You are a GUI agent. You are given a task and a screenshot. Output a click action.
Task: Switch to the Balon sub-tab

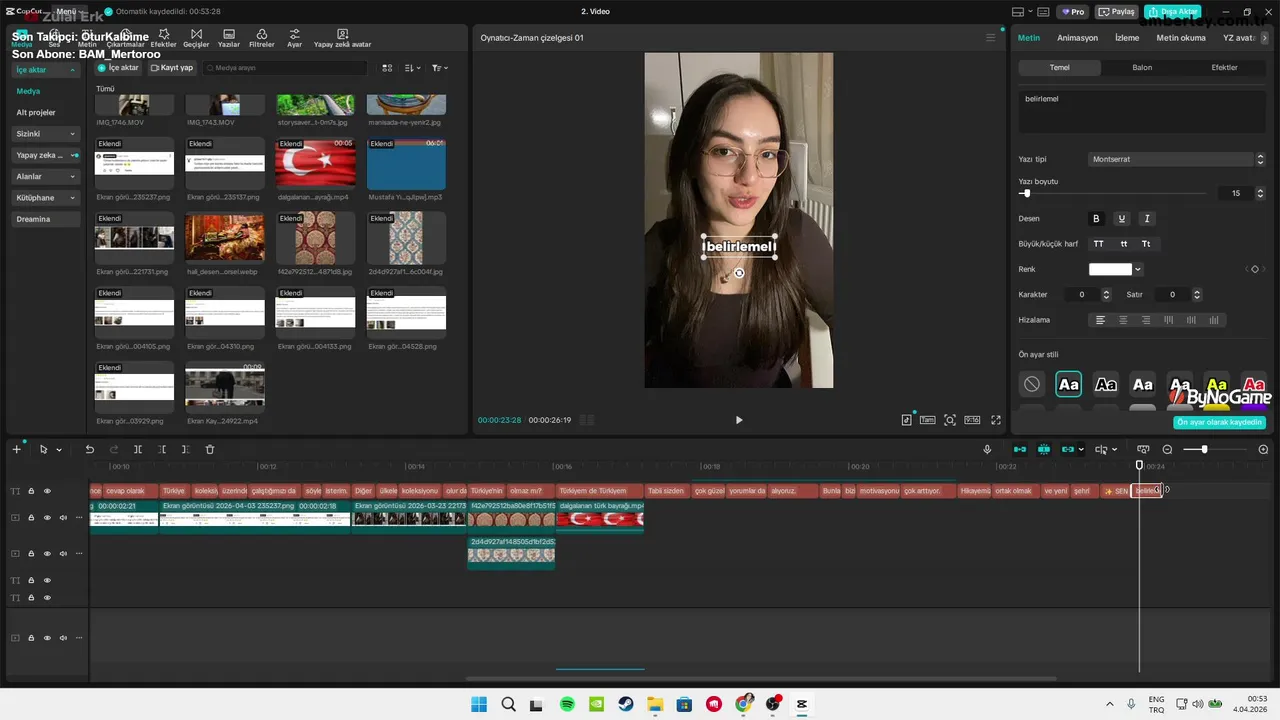1142,68
